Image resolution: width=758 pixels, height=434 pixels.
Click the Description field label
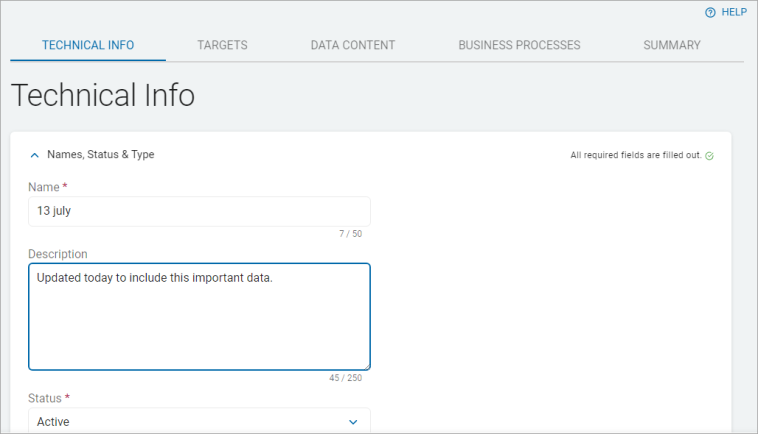[x=58, y=254]
